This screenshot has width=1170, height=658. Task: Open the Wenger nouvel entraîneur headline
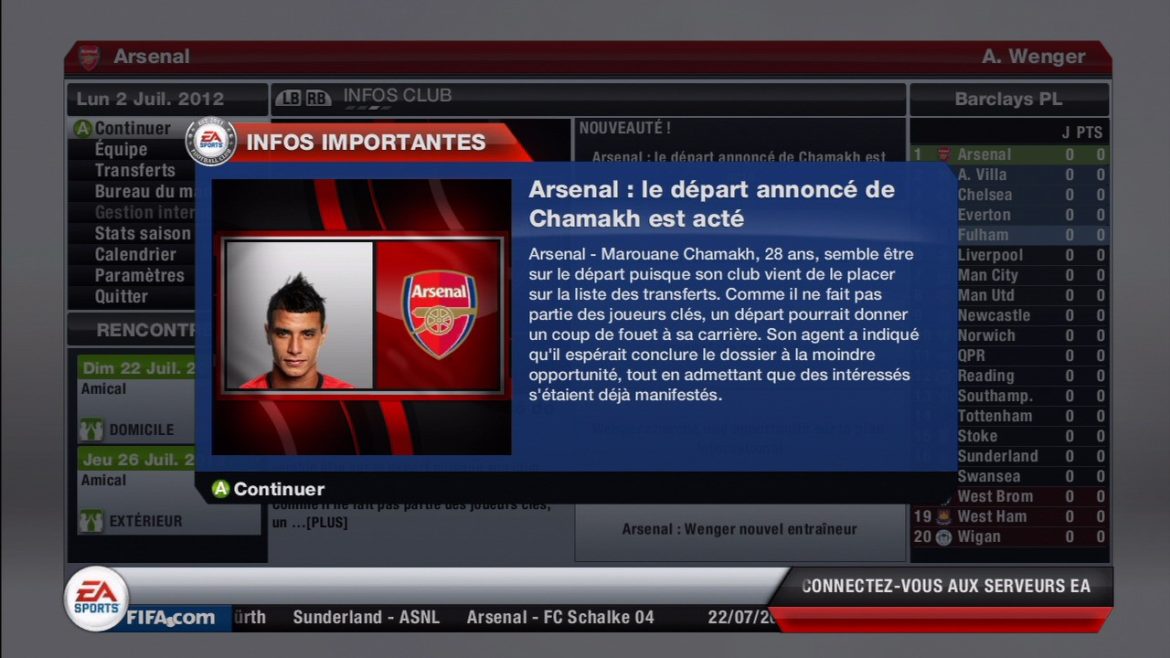coord(739,529)
